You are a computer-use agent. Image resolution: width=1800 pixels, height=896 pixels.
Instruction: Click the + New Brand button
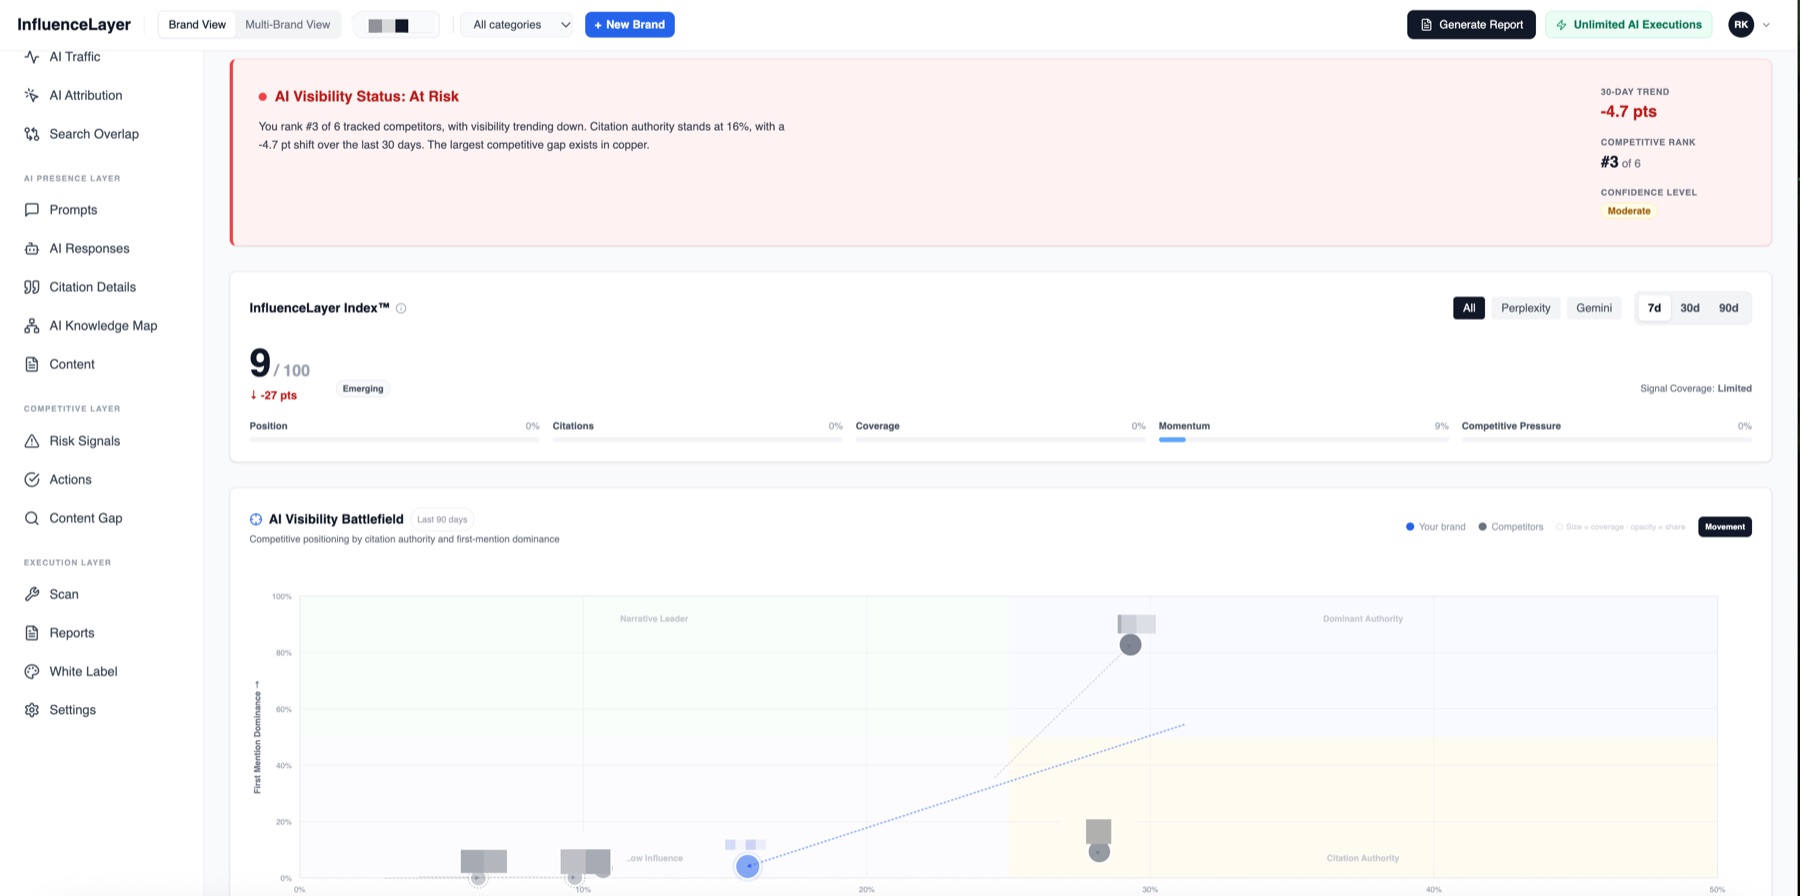click(x=630, y=25)
